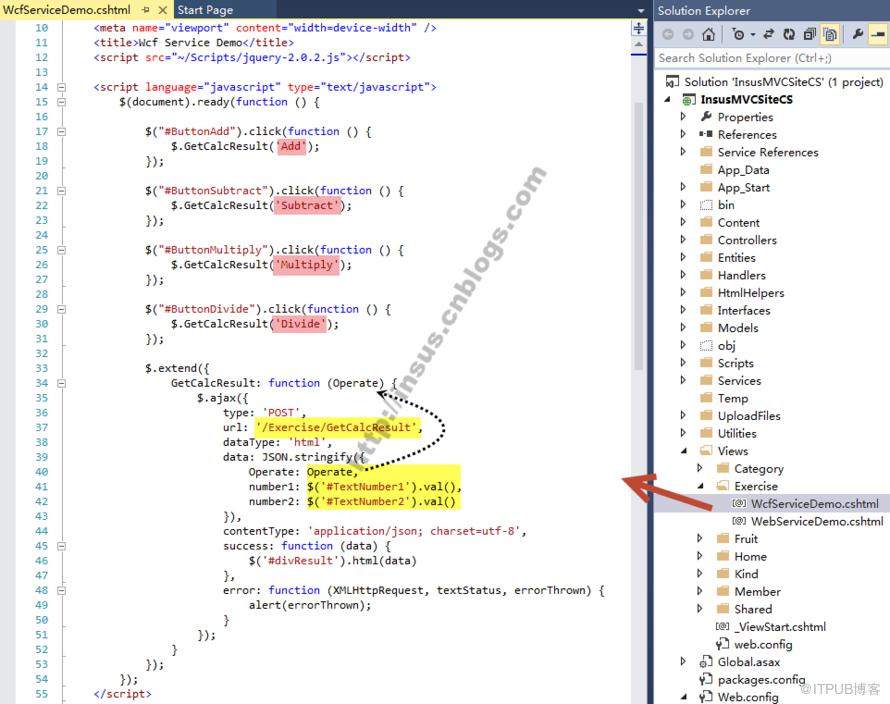
Task: Click the Home icon in Solution Explorer toolbar
Action: coord(708,35)
